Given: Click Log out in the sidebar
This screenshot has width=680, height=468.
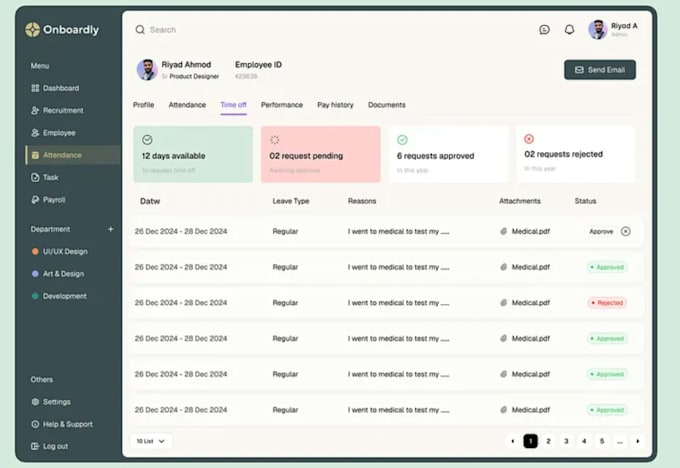Looking at the screenshot, I should tap(49, 446).
